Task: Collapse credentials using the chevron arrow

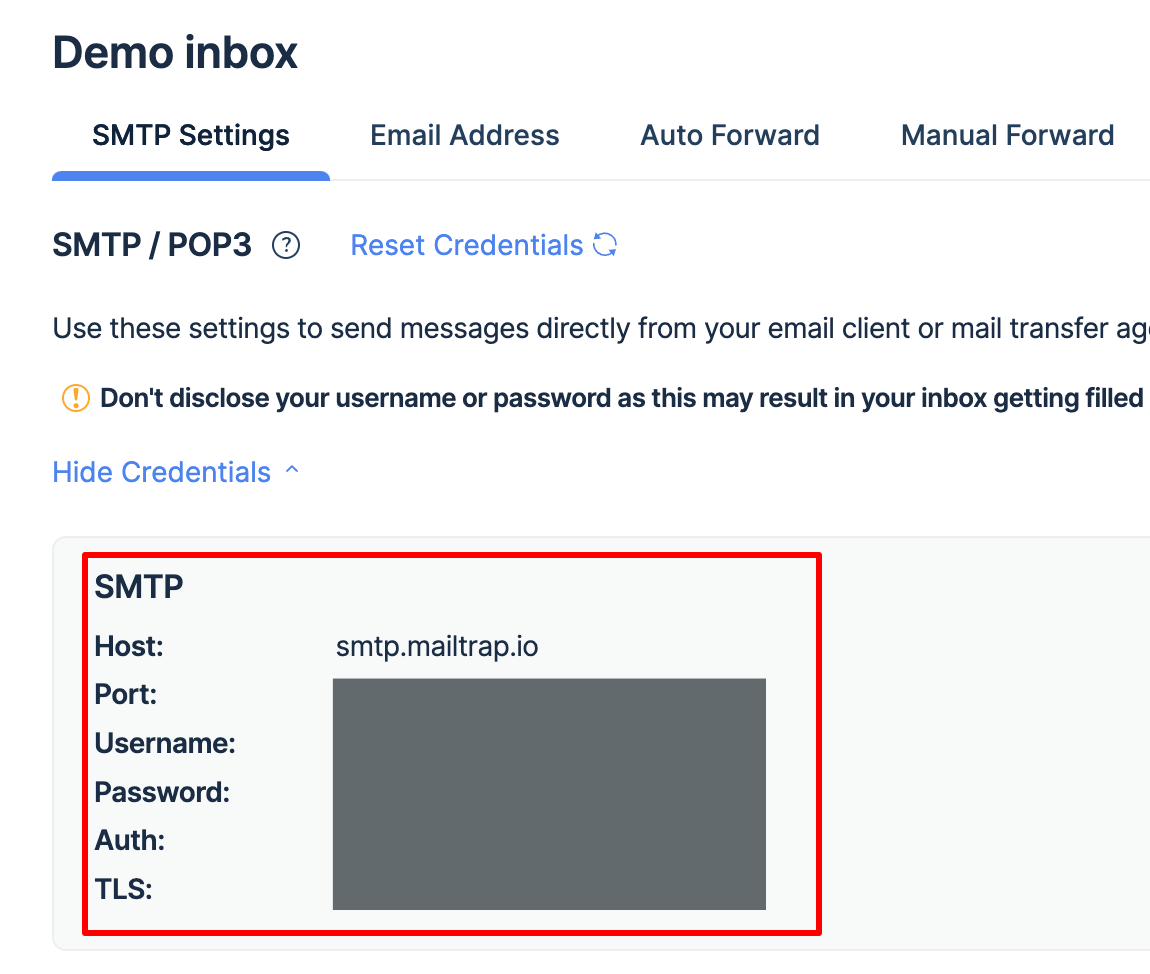Action: click(292, 471)
